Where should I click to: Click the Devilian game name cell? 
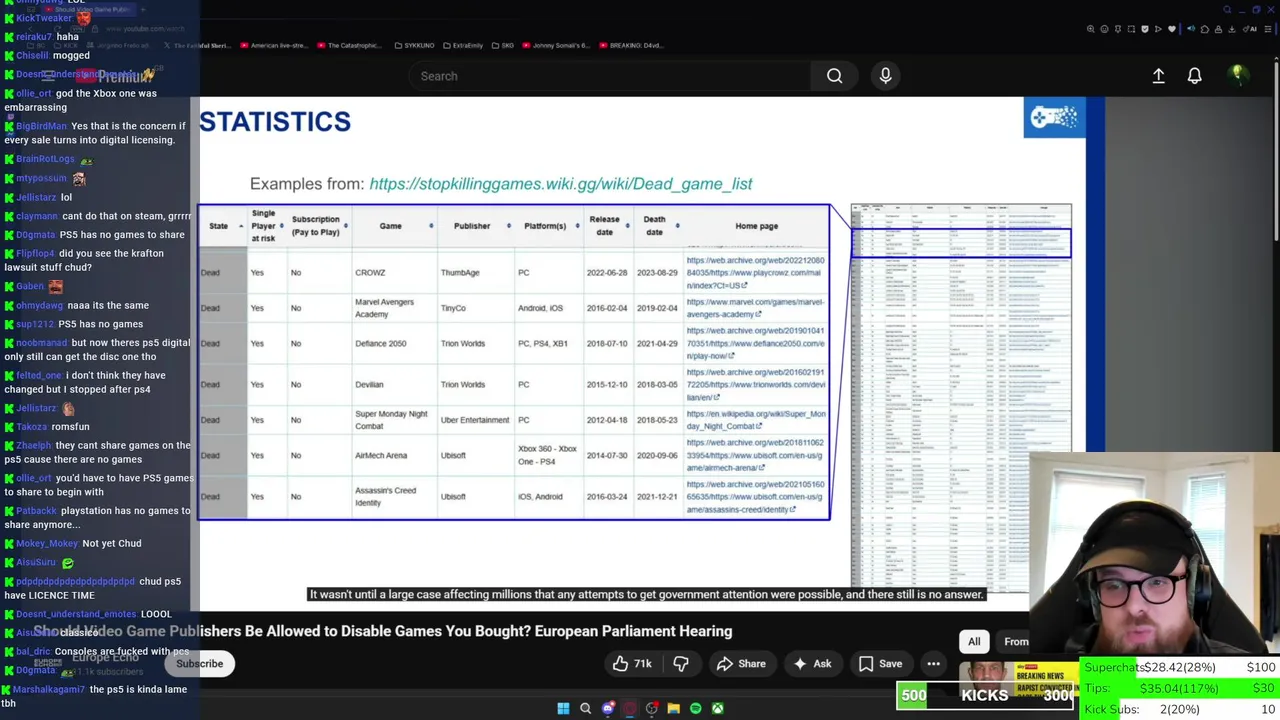point(369,384)
